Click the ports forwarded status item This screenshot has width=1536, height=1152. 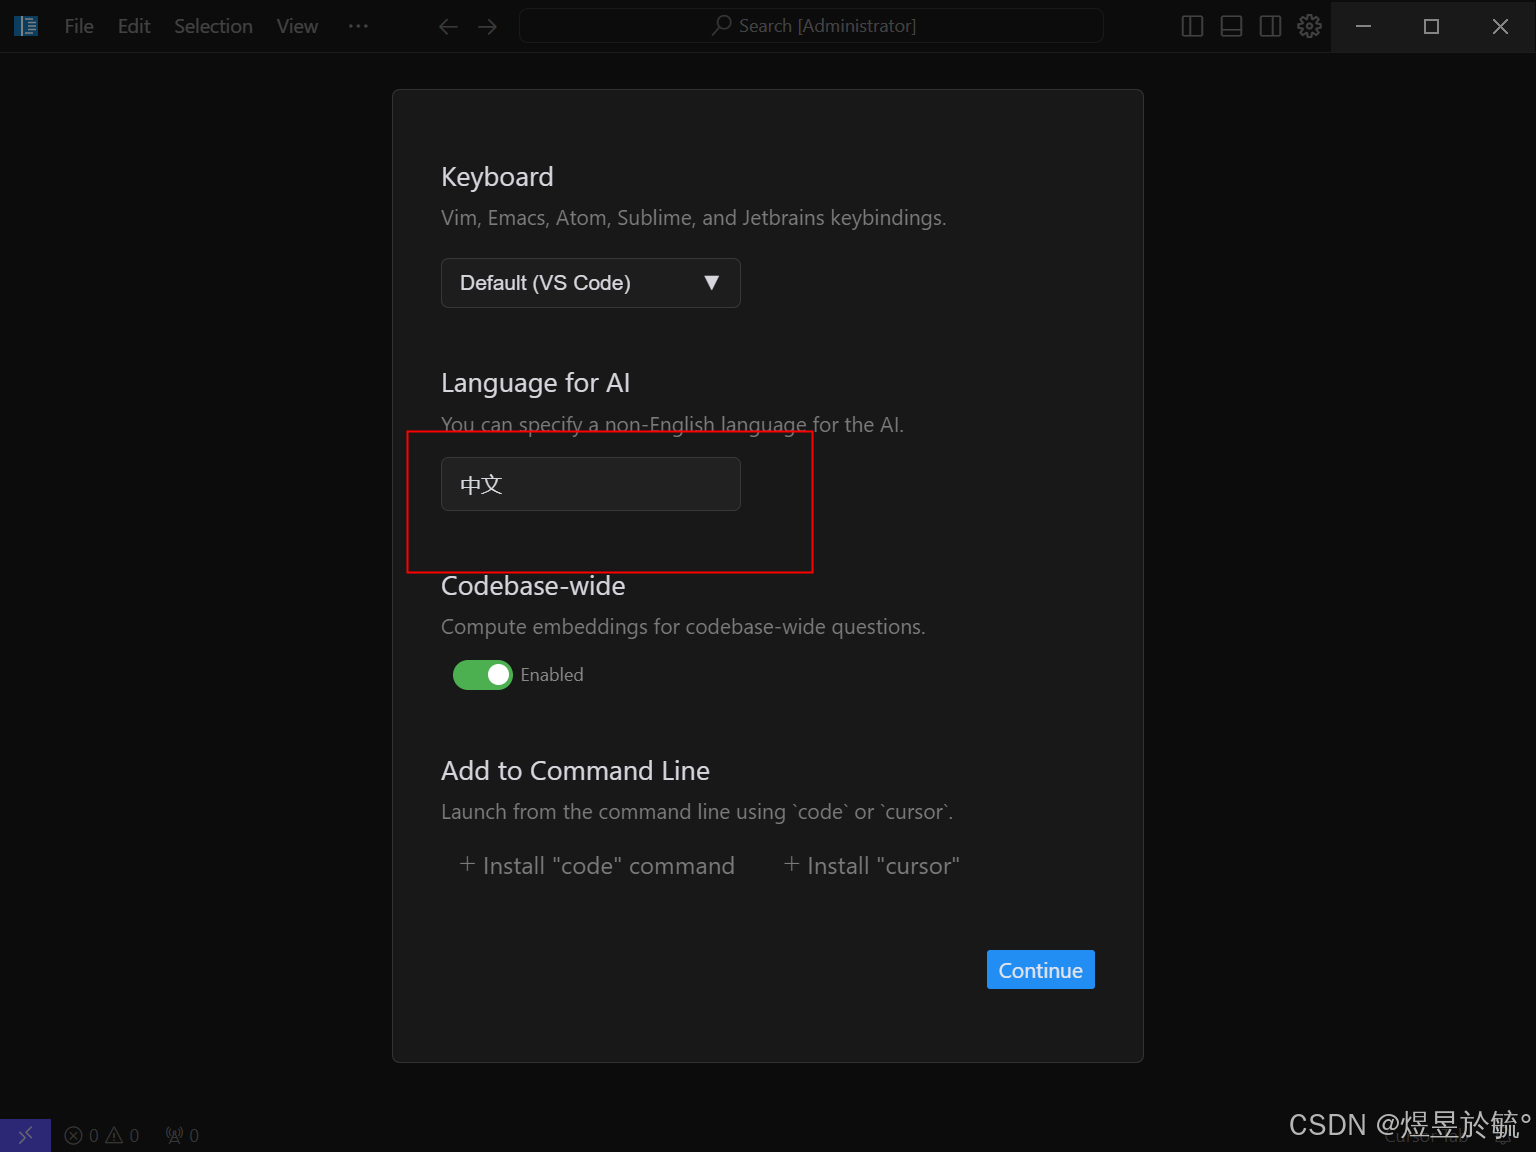click(182, 1135)
